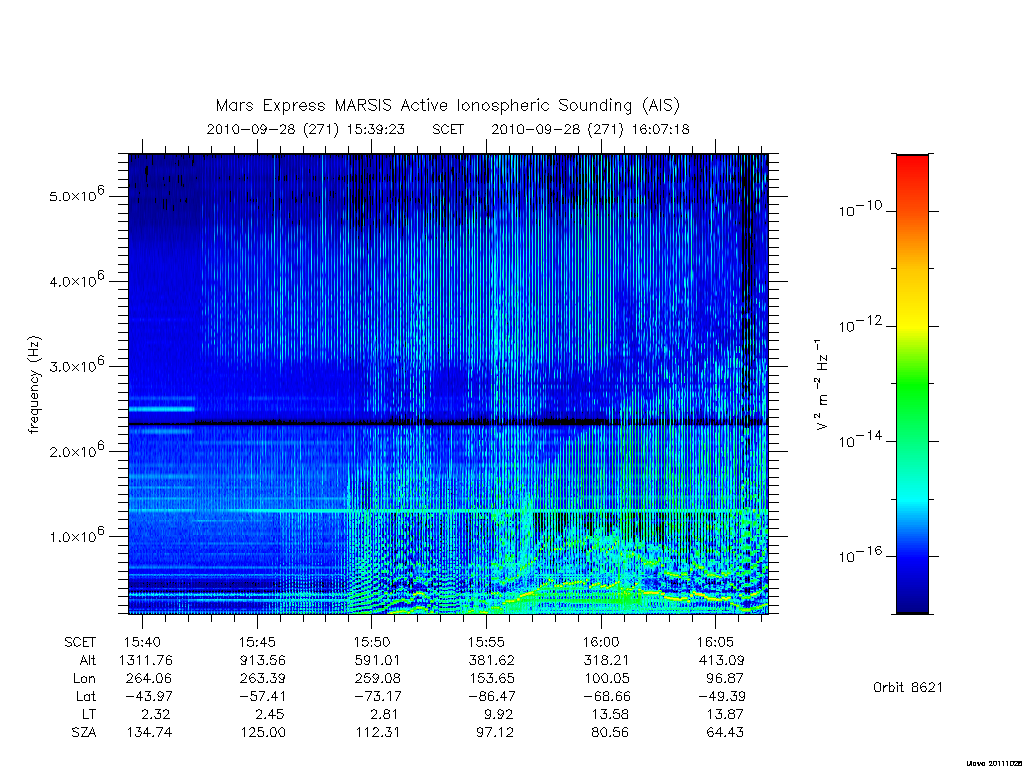Click the latitude value -49.39
This screenshot has height=768, width=1024.
point(721,696)
